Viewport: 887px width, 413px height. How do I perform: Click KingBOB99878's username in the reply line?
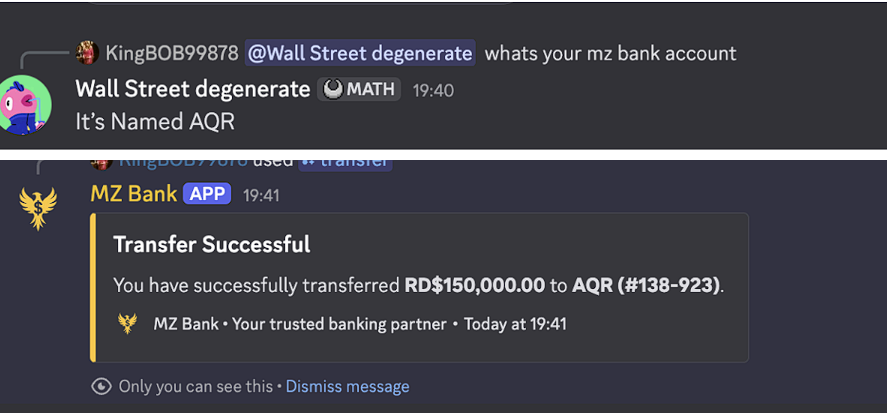tap(172, 53)
